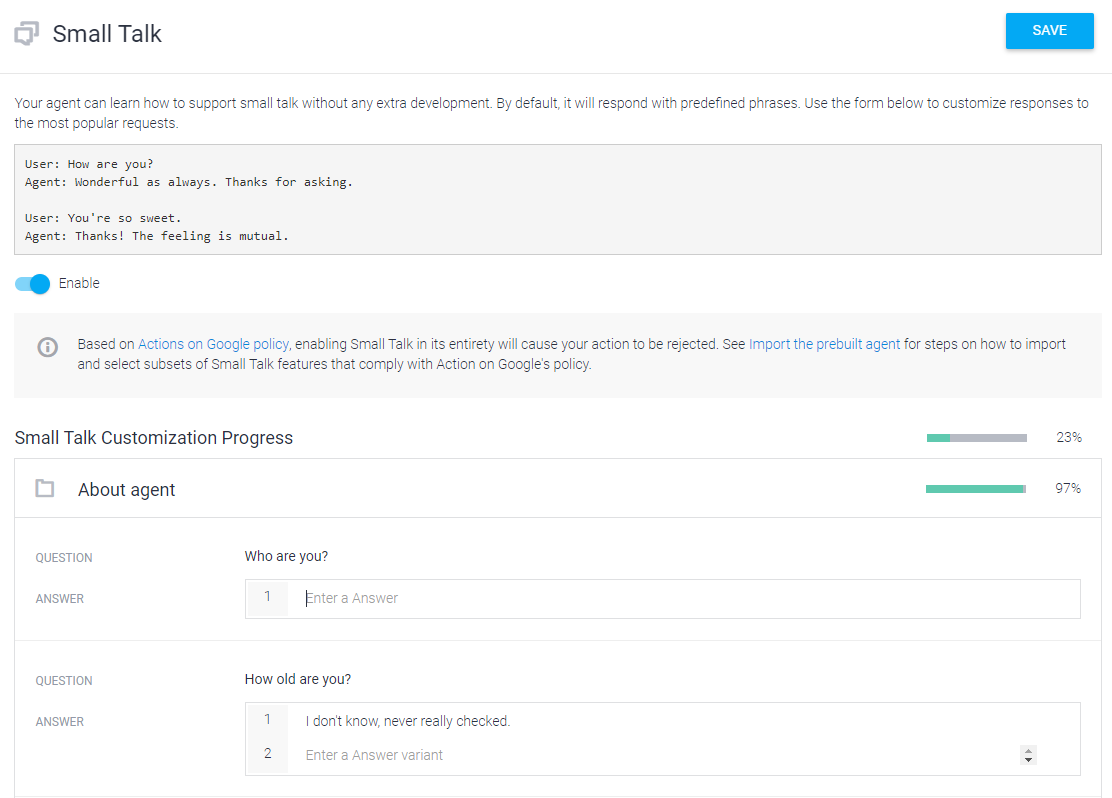
Task: Click the folder icon beside About agent
Action: point(44,488)
